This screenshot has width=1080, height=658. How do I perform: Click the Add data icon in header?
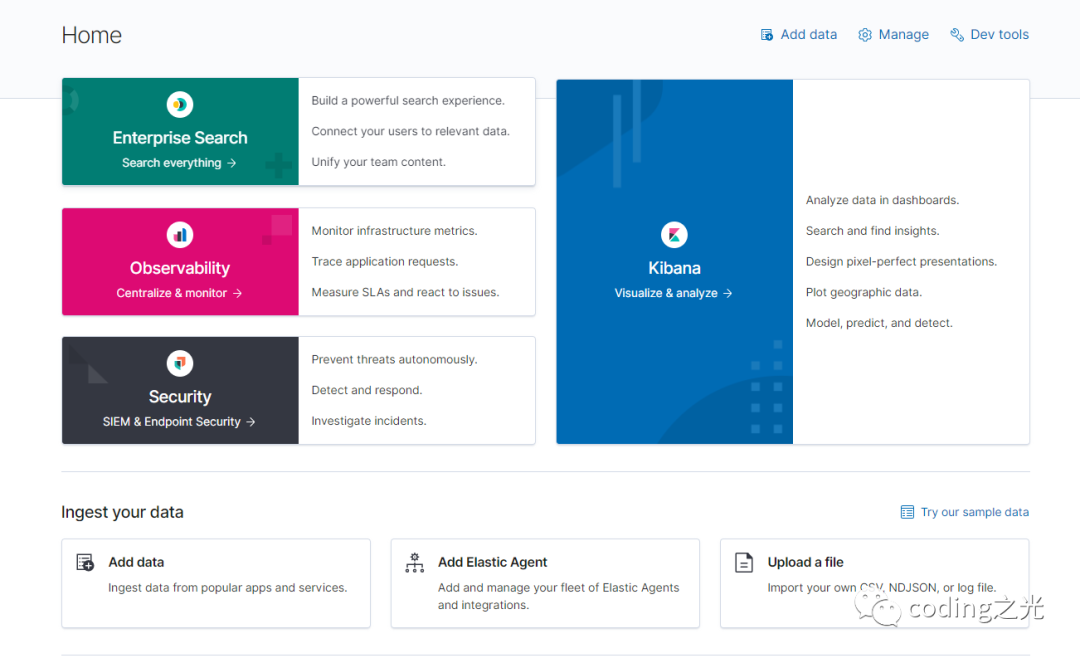(767, 34)
